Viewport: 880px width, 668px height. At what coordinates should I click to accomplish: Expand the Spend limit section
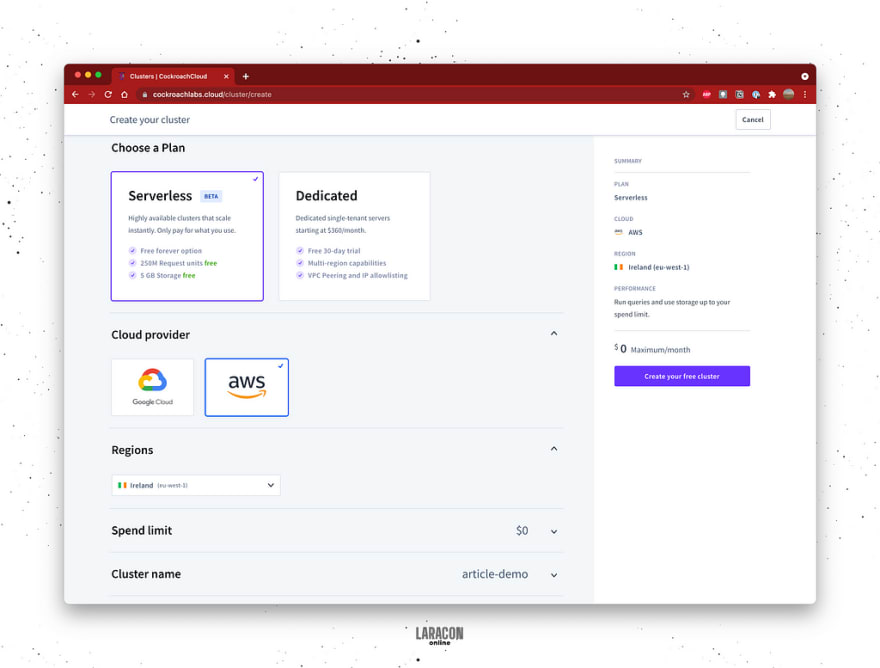pos(553,531)
